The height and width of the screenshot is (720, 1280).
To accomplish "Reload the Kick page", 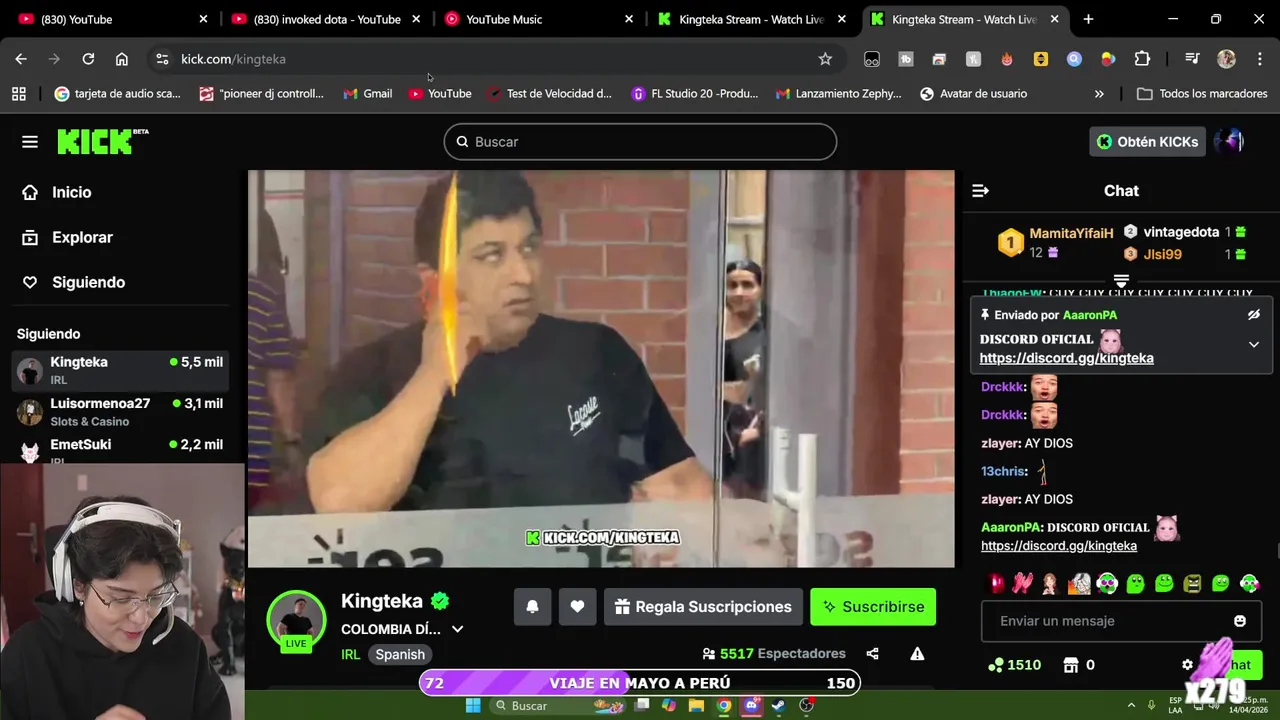I will click(88, 59).
